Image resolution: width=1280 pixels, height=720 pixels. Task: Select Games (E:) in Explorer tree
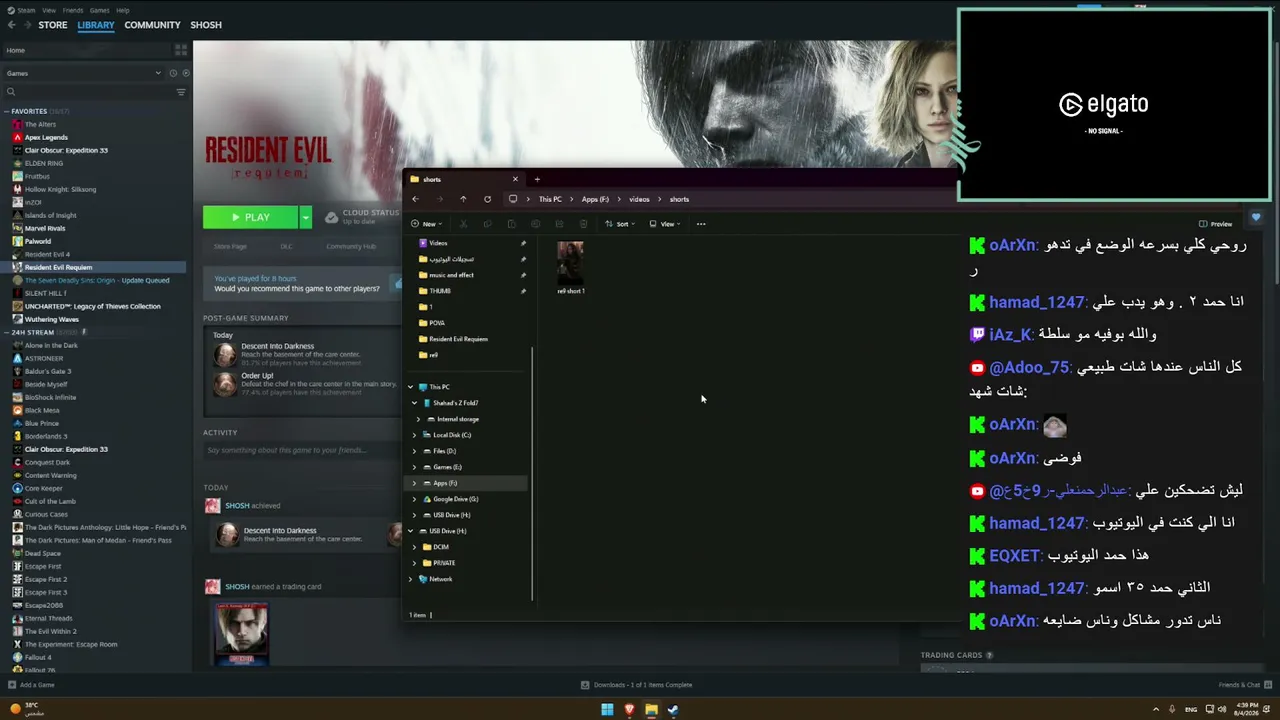coord(447,467)
